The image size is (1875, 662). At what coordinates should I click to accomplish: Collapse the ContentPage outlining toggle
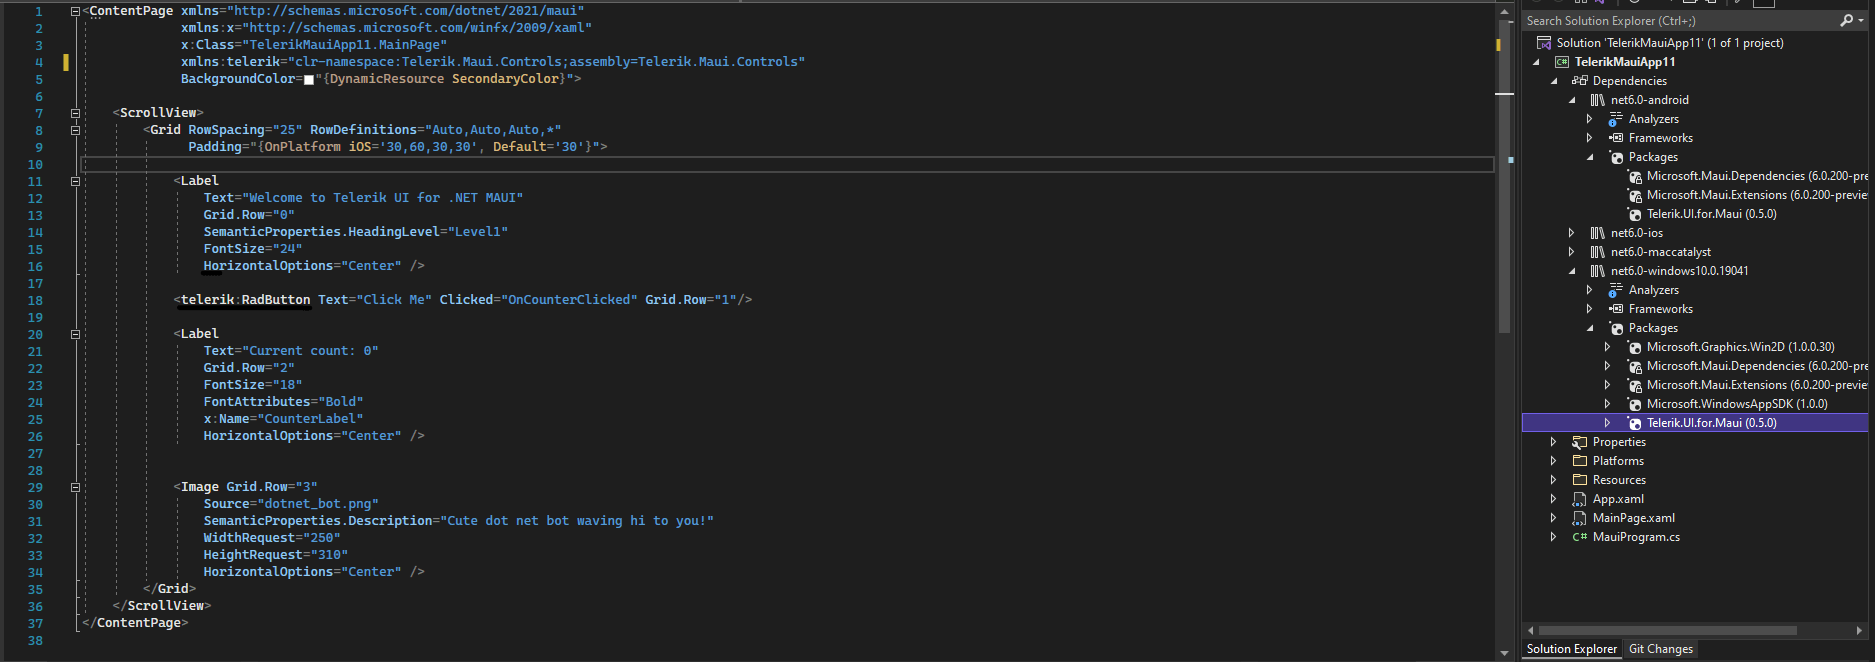point(75,12)
